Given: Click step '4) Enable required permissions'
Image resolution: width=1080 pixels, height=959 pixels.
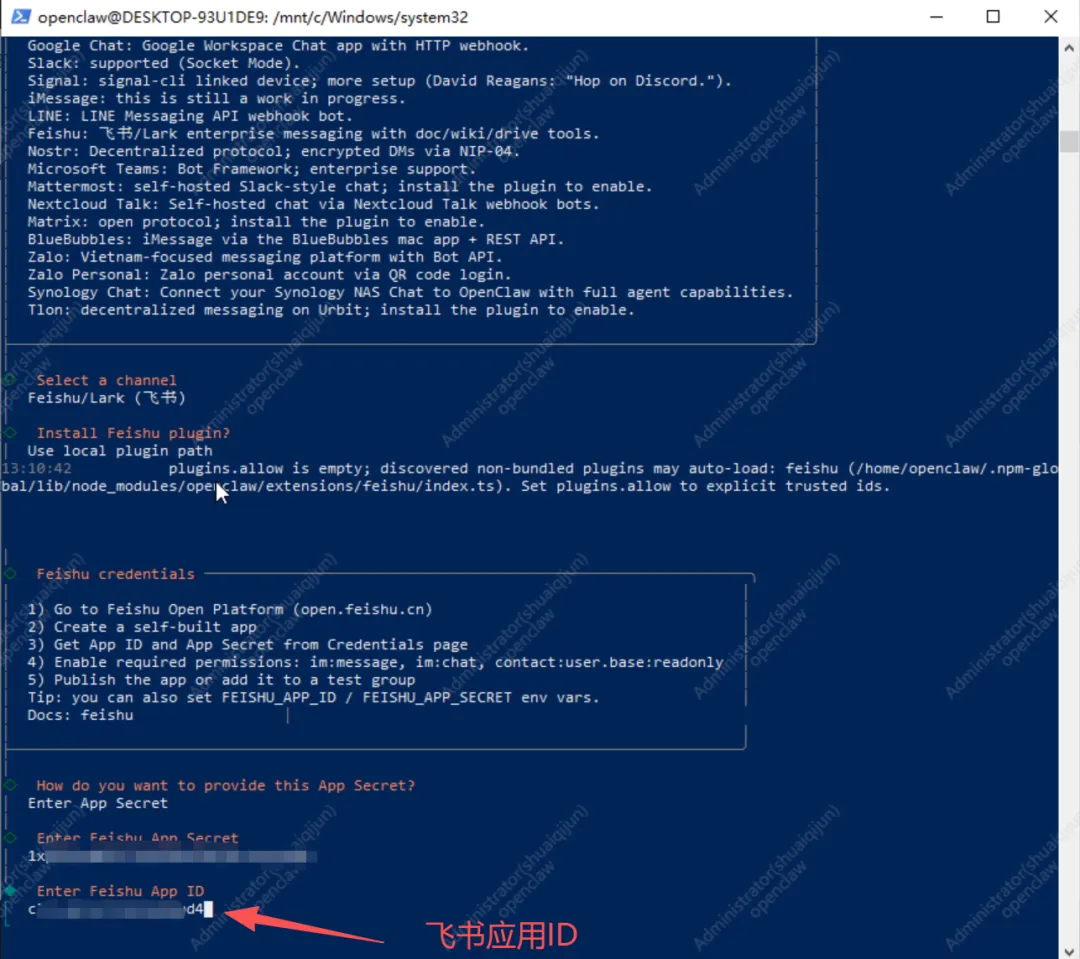Looking at the screenshot, I should pos(375,662).
